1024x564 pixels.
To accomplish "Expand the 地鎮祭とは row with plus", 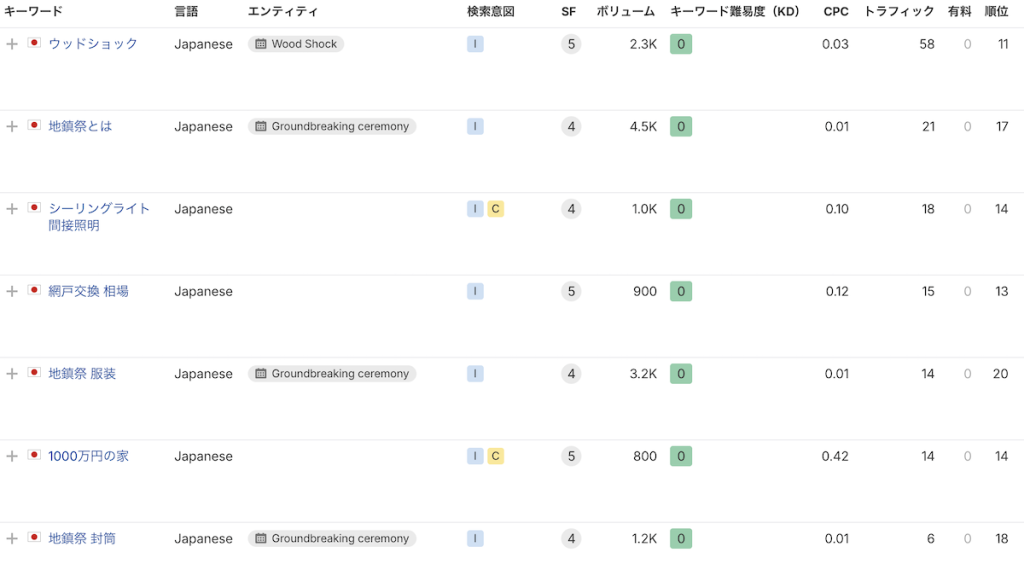I will (12, 126).
